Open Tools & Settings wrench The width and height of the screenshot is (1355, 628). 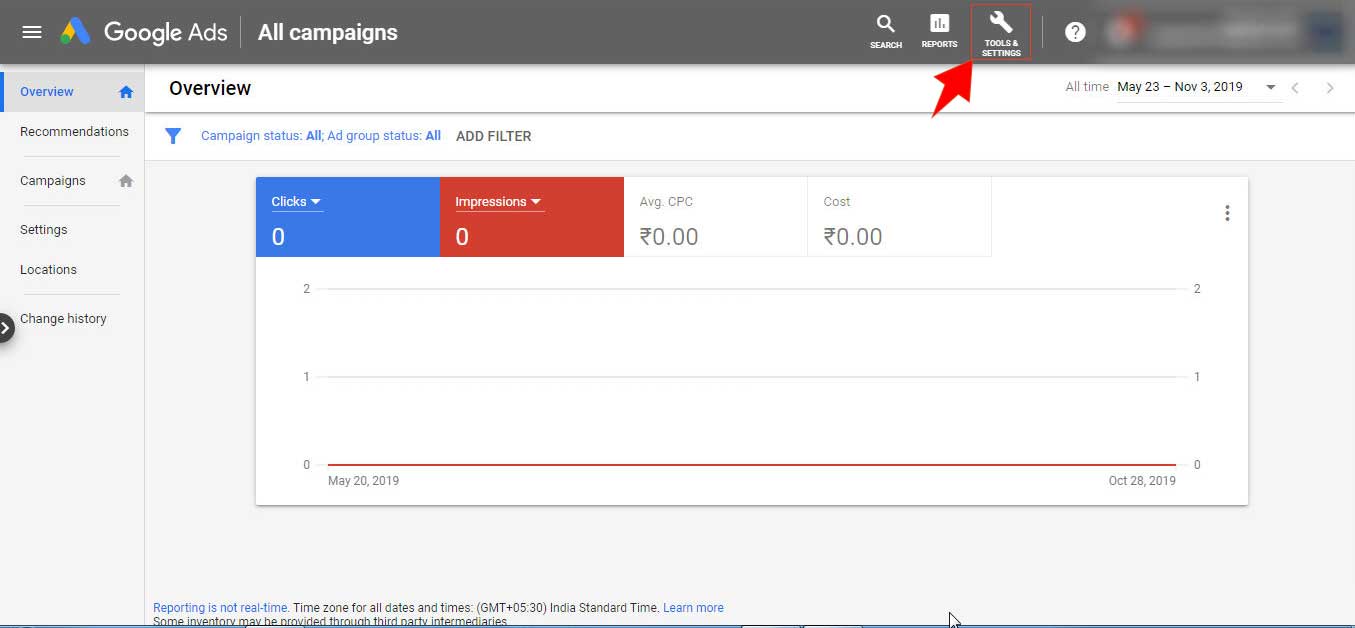1000,32
